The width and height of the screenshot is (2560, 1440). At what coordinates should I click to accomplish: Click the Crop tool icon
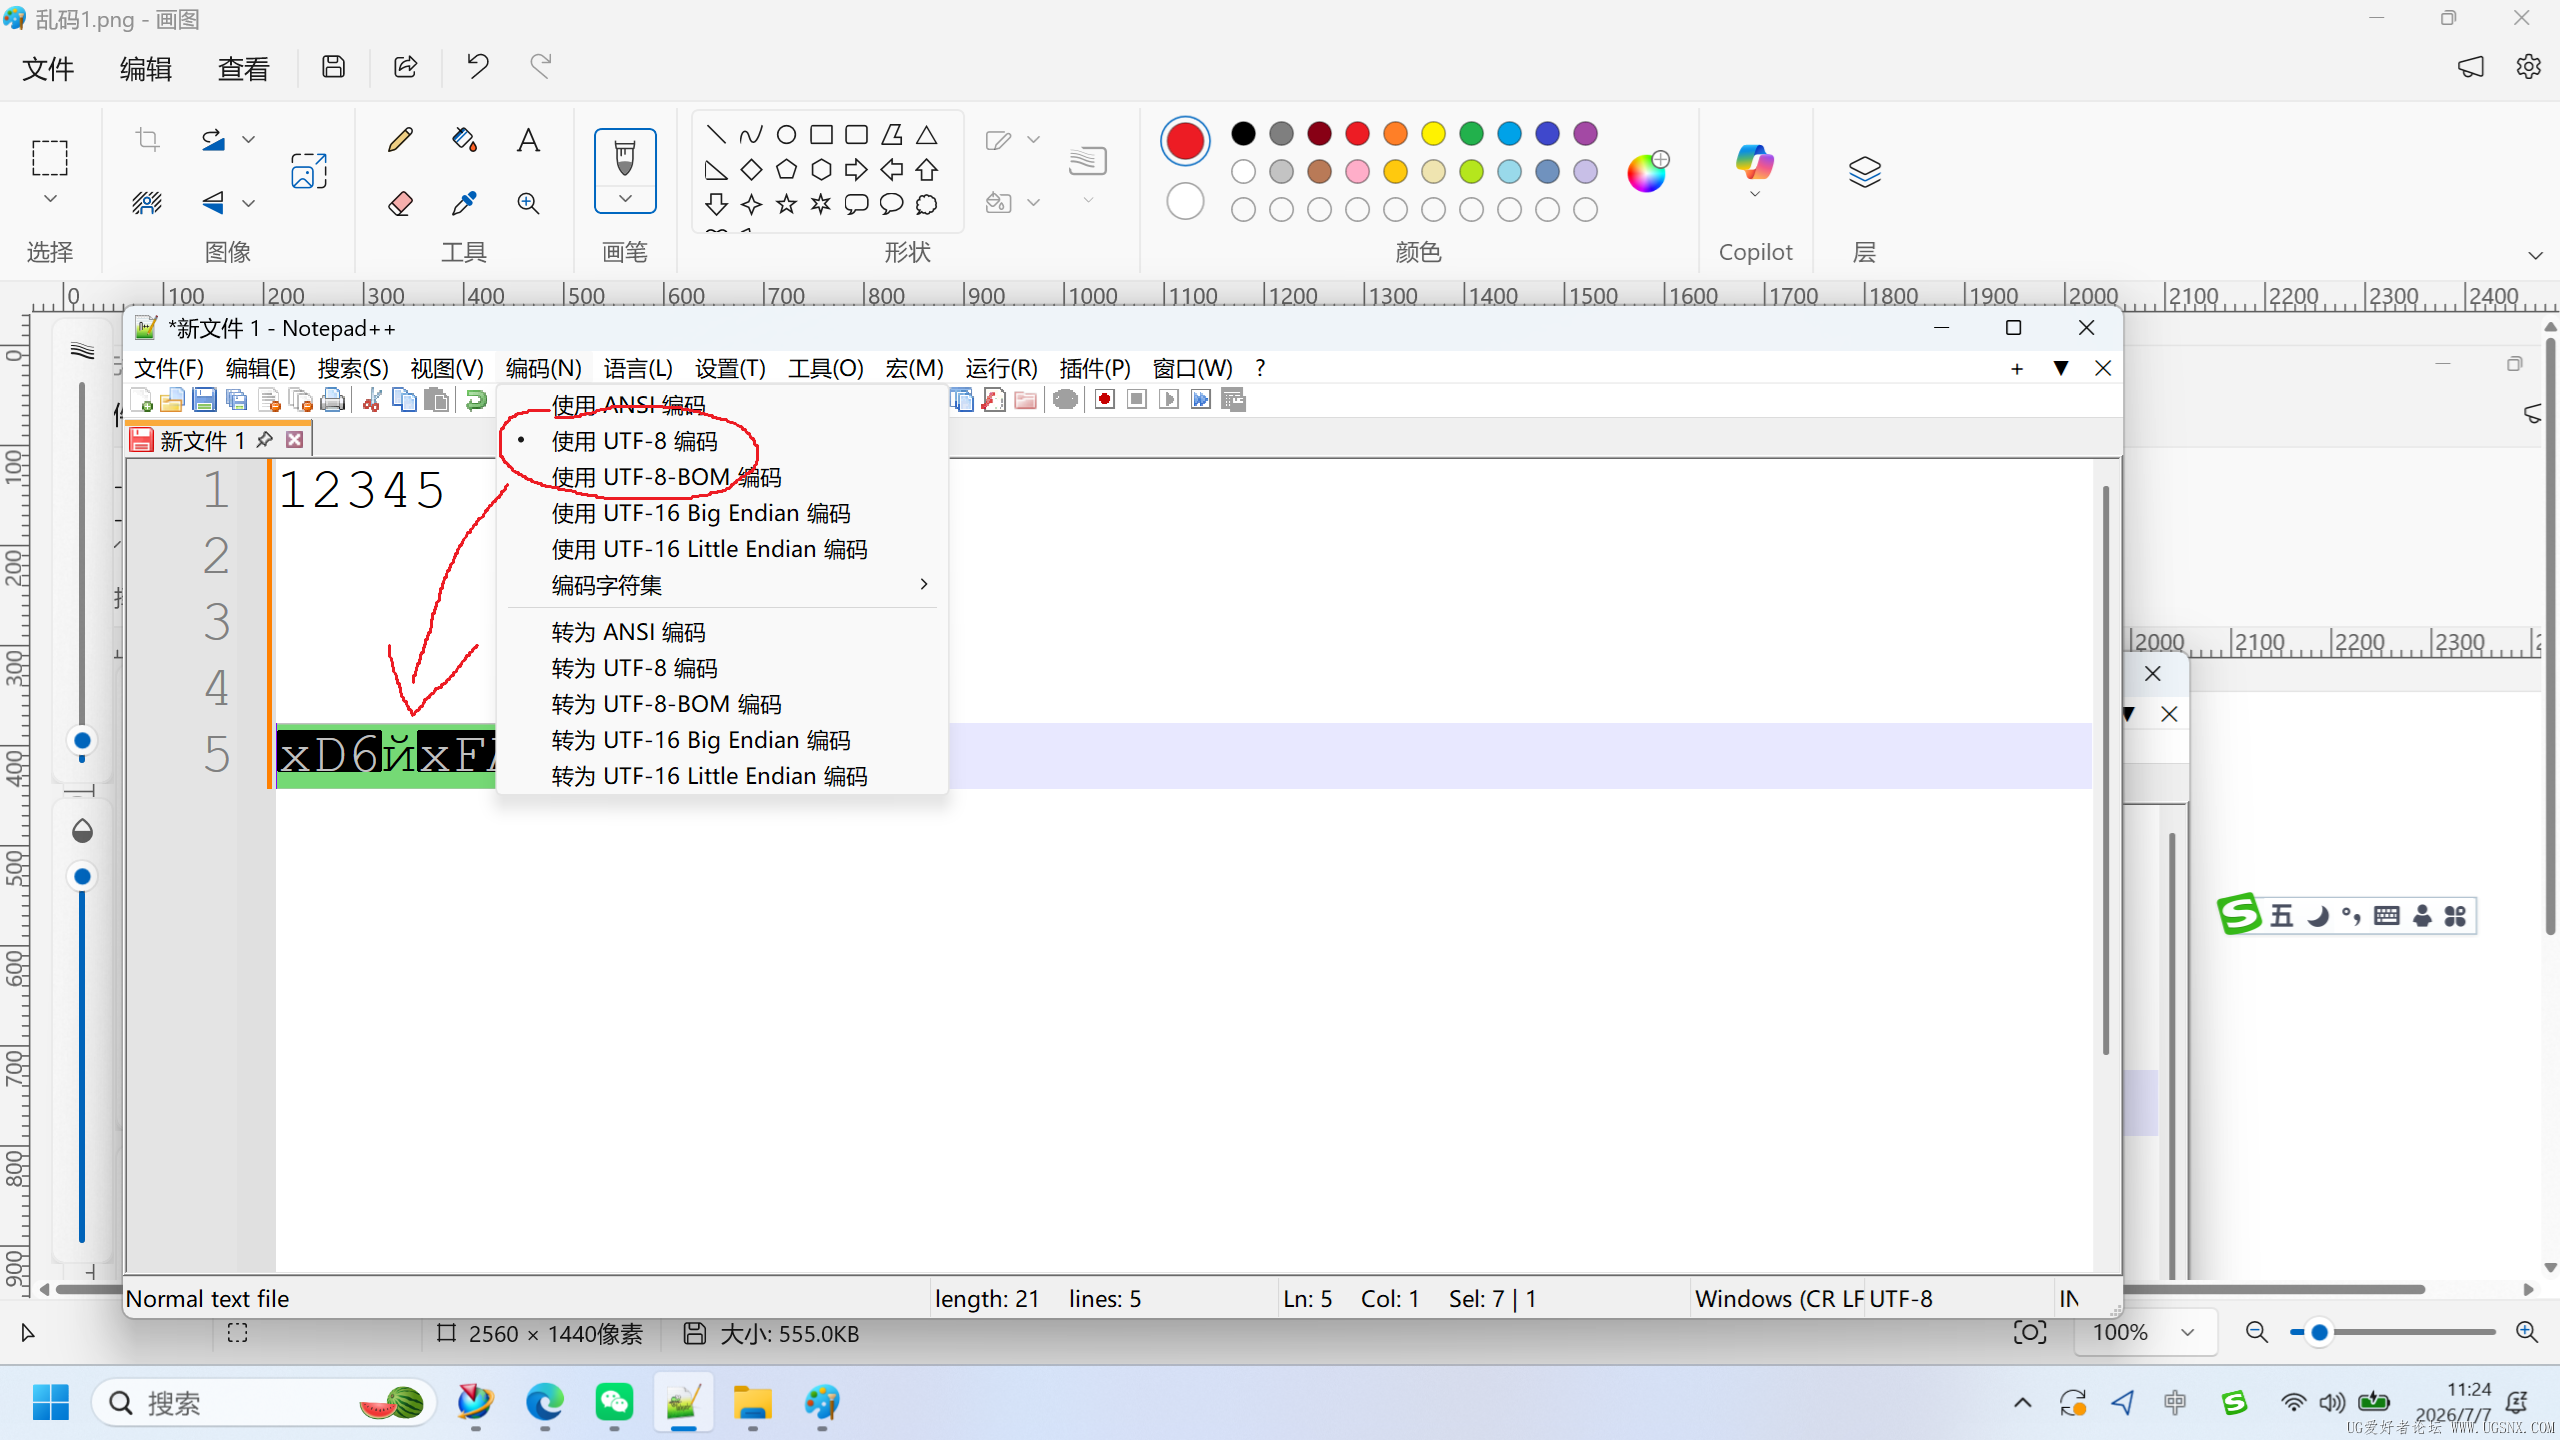pos(147,139)
